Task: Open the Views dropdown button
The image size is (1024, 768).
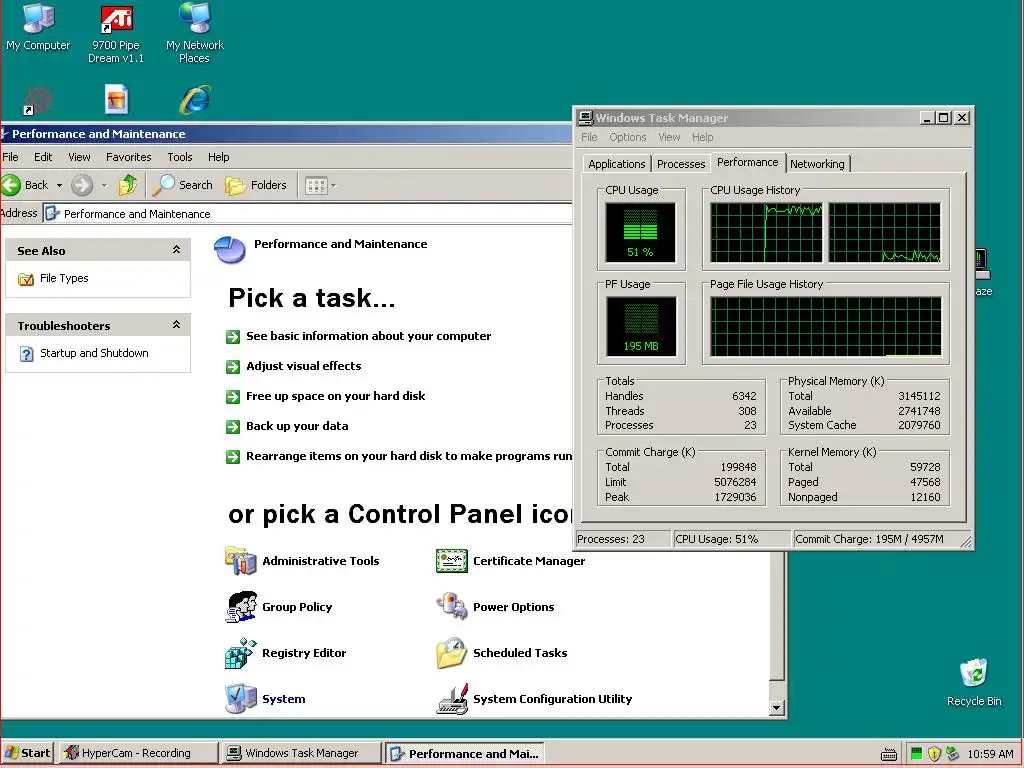Action: tap(321, 185)
